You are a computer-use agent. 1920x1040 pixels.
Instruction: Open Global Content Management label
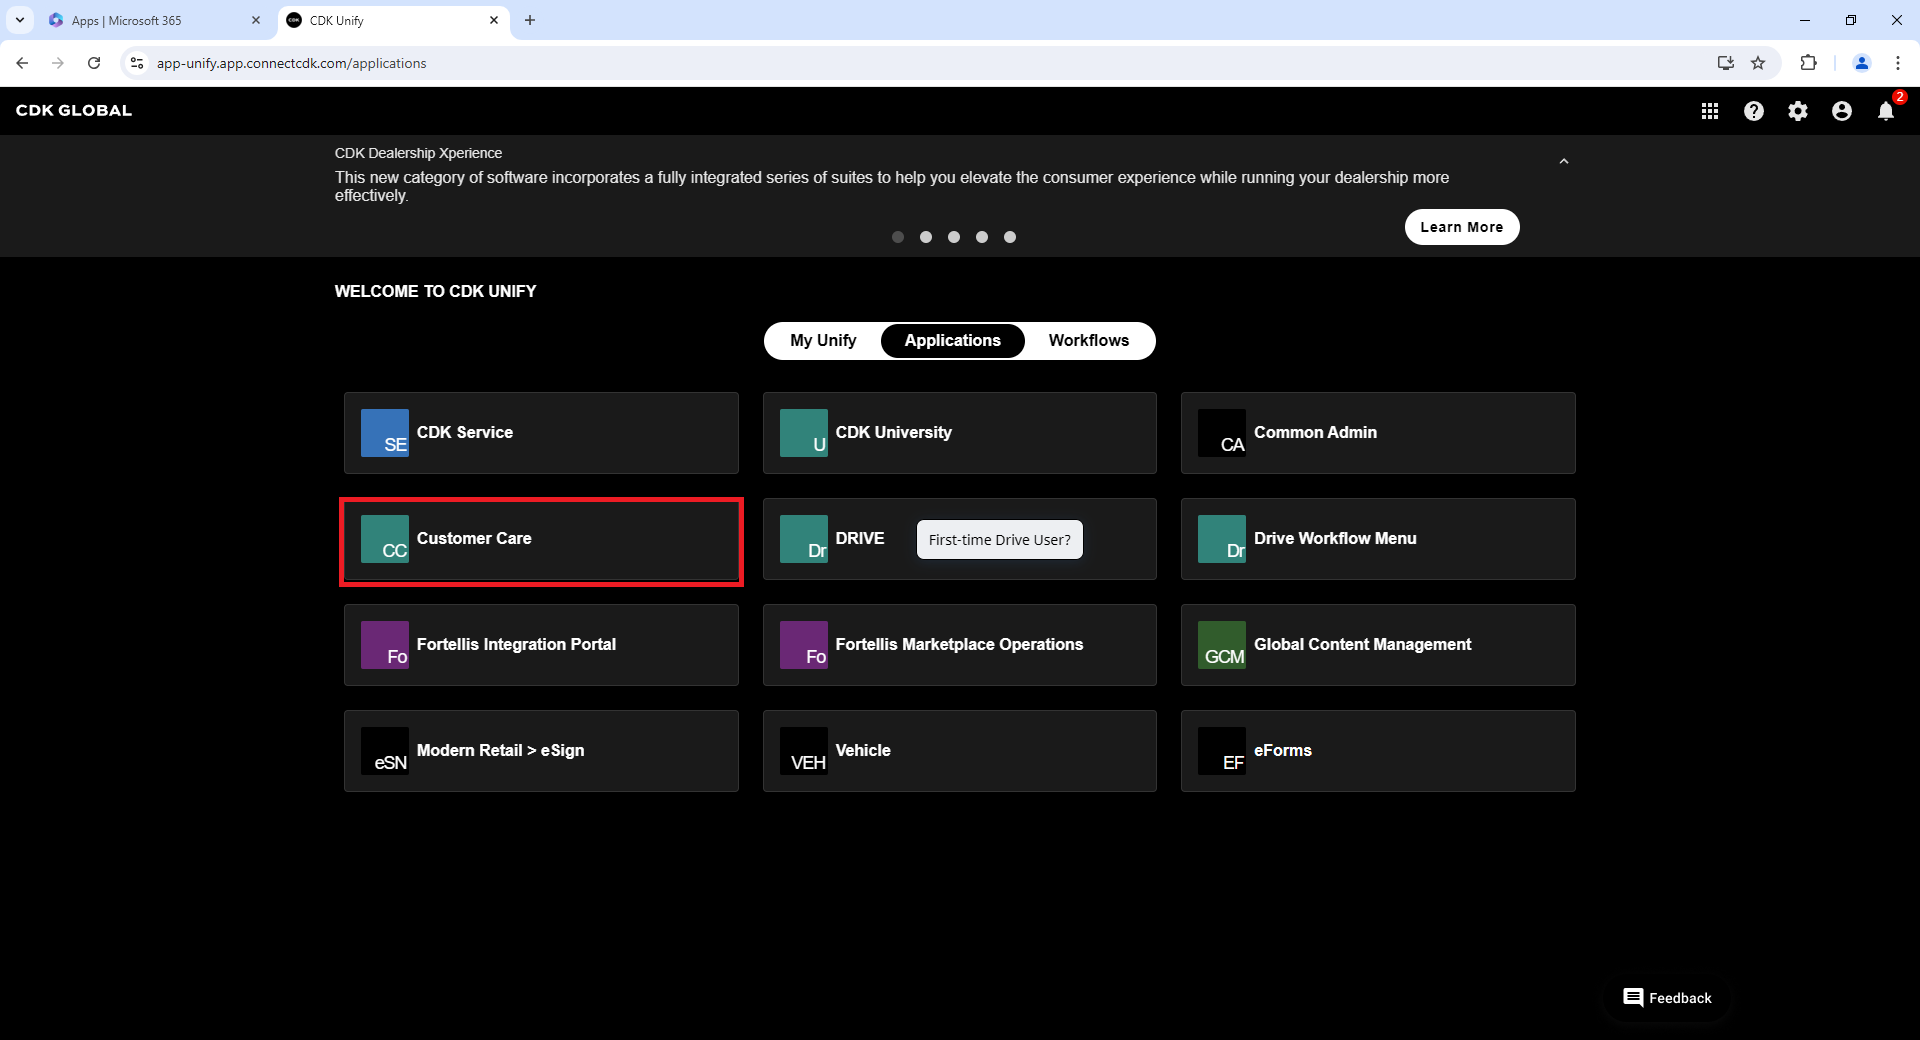[x=1362, y=644]
